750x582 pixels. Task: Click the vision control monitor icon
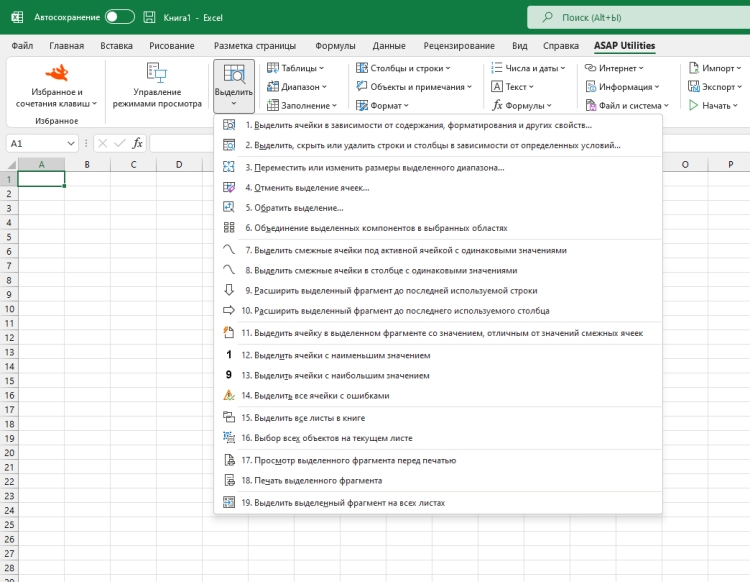(x=156, y=73)
